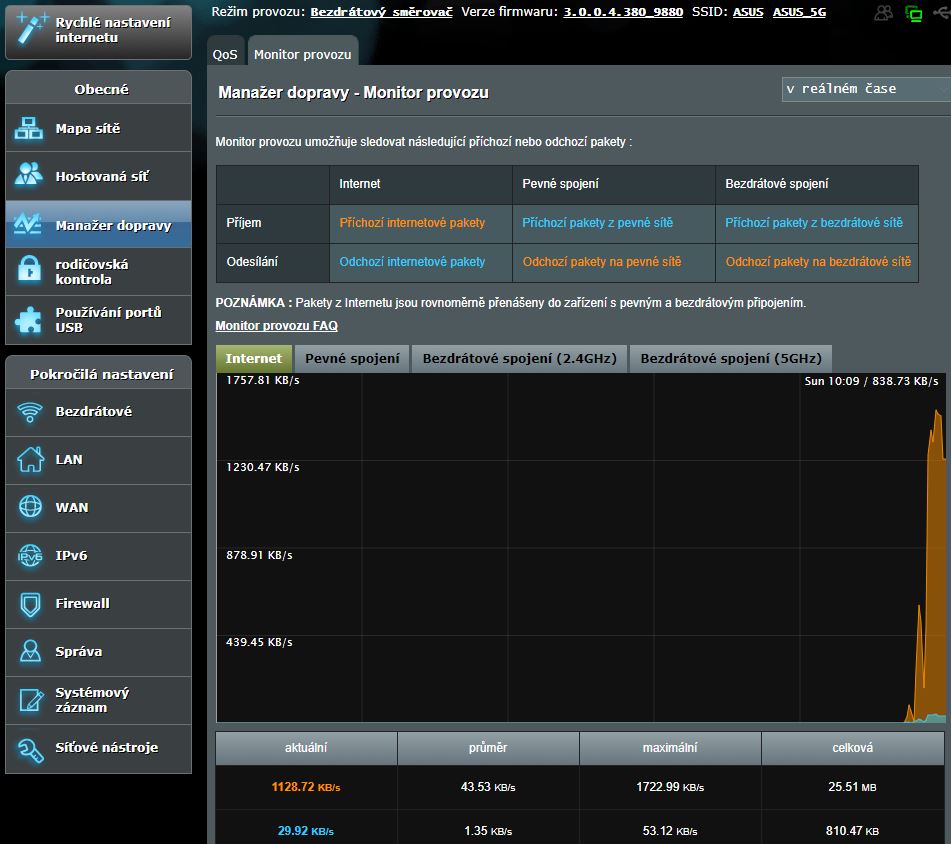The image size is (951, 844).
Task: Click the 25.51 MB total value
Action: coord(852,787)
